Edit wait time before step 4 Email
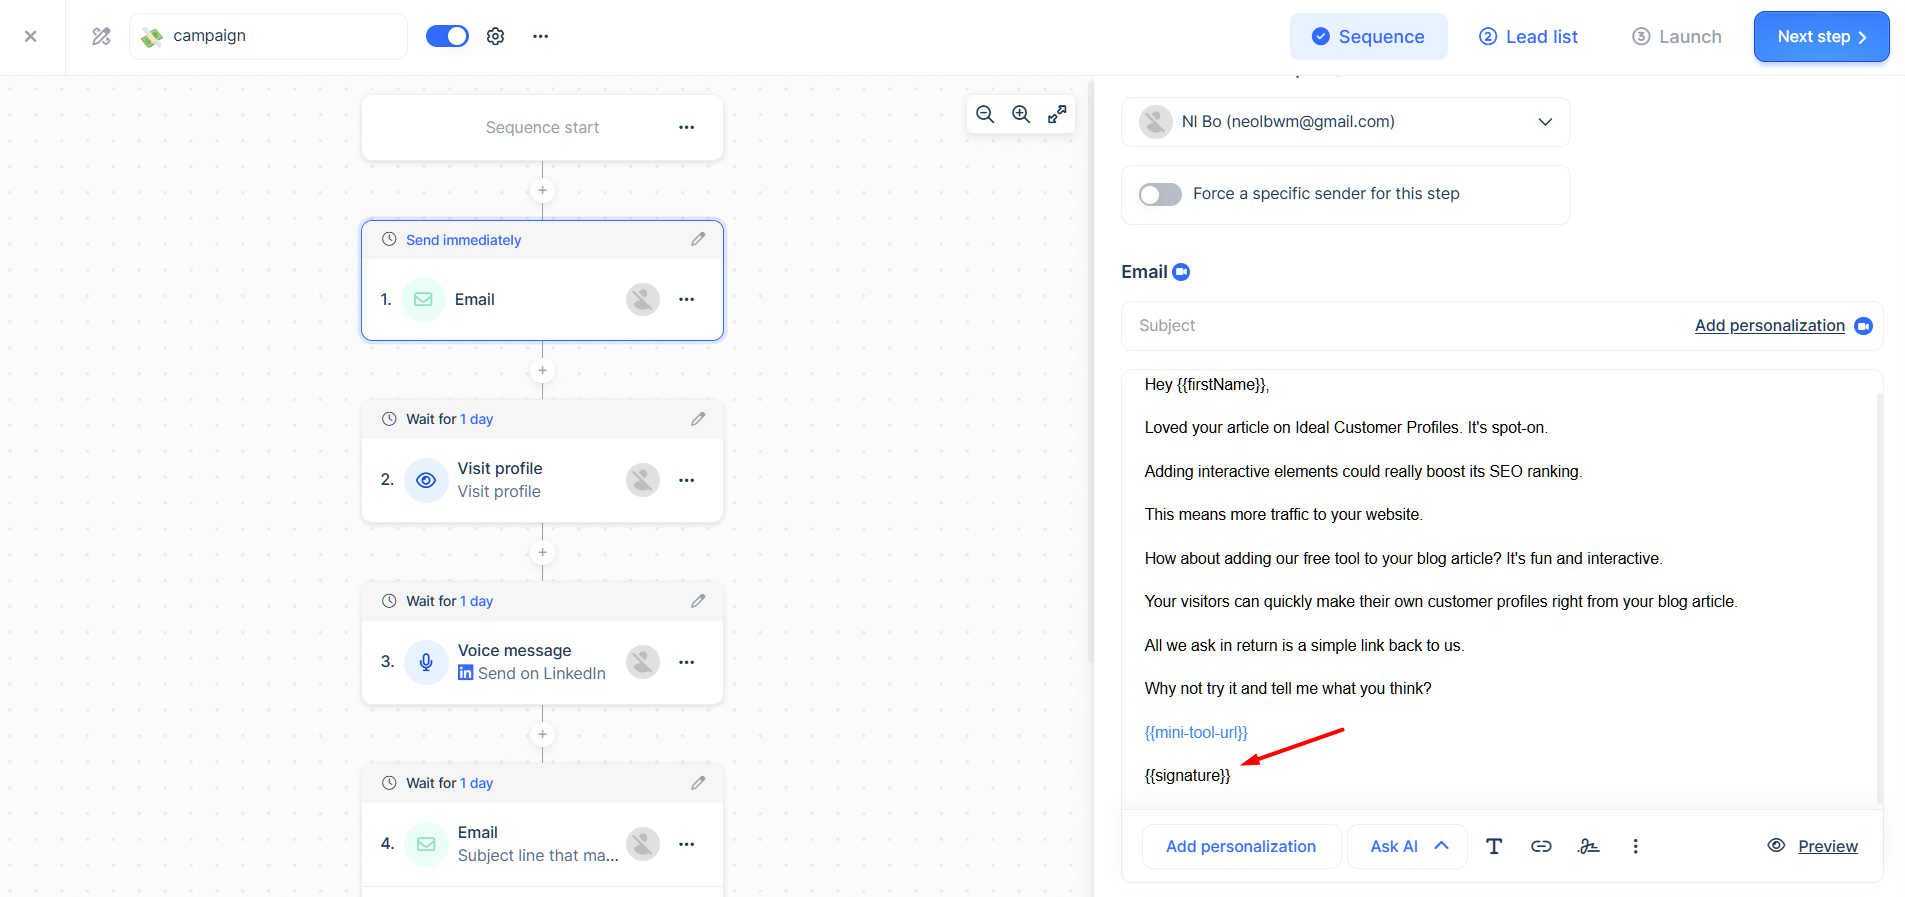This screenshot has width=1905, height=897. [698, 783]
